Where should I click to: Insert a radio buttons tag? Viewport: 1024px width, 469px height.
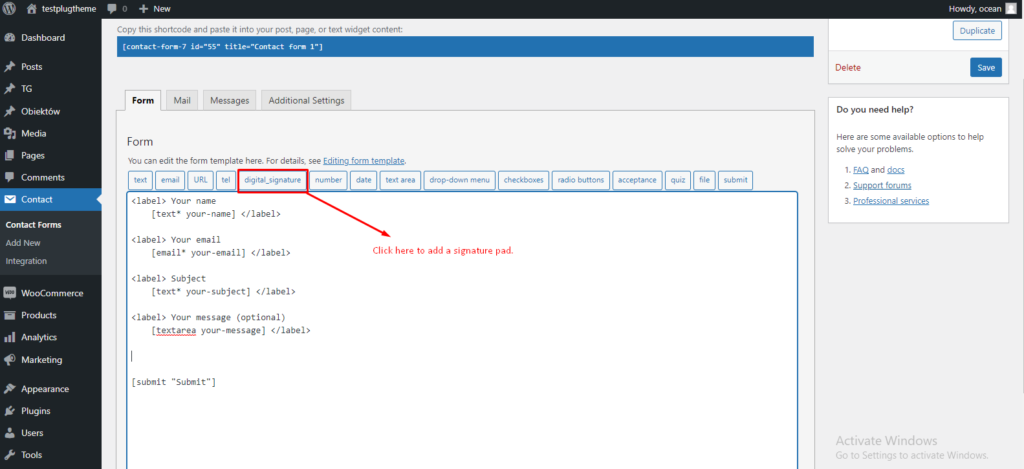pyautogui.click(x=581, y=180)
